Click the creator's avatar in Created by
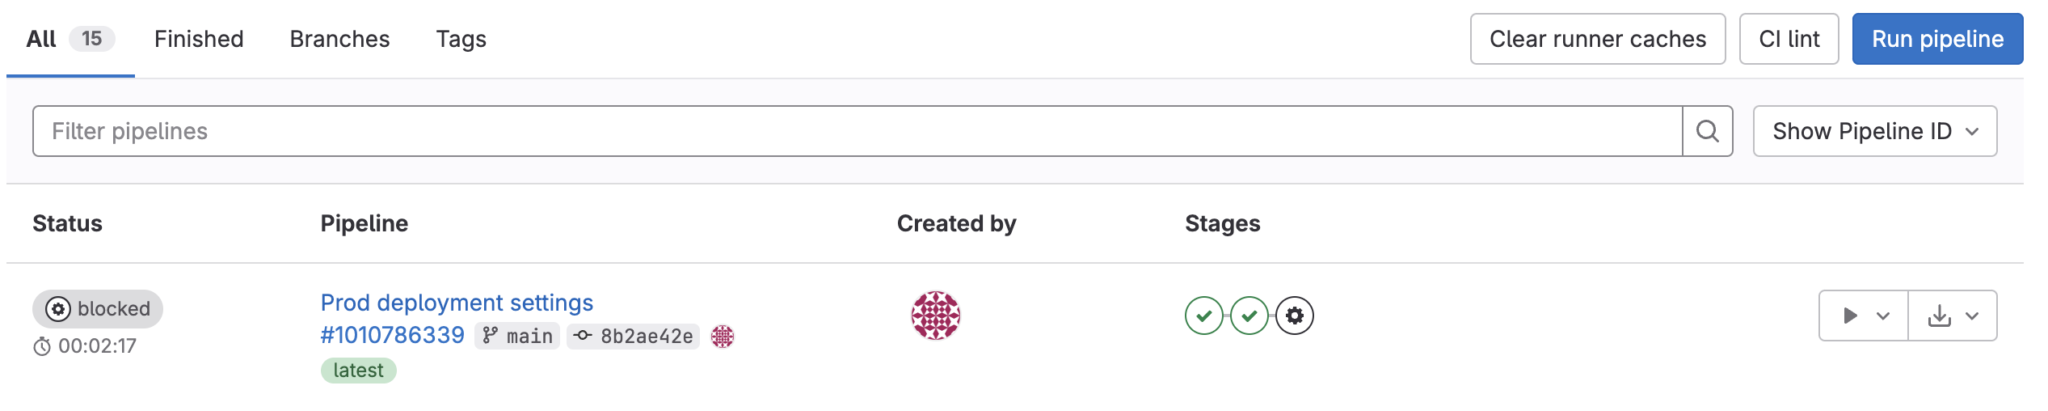Screen dimensions: 2048x411 pos(935,316)
